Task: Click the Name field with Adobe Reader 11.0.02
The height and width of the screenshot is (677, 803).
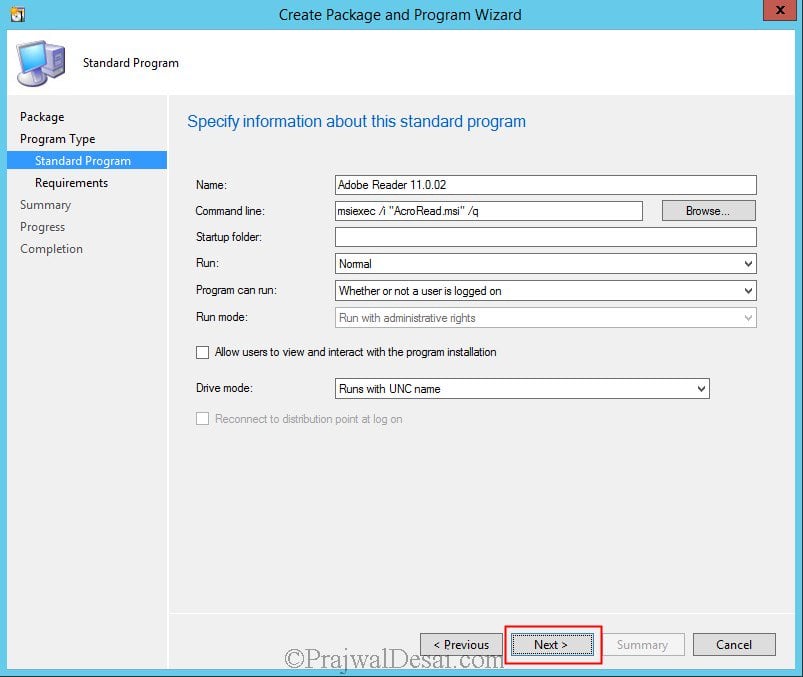Action: click(x=545, y=185)
